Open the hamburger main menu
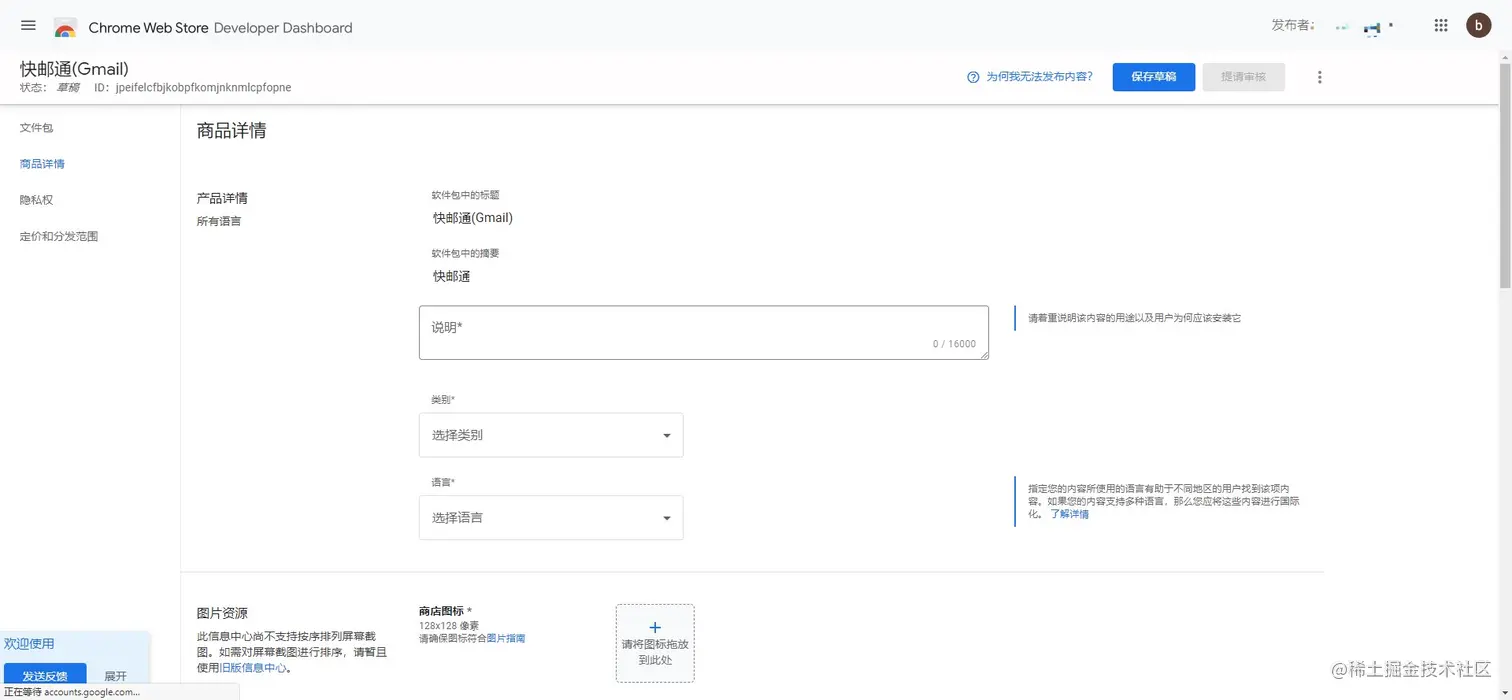 tap(28, 26)
